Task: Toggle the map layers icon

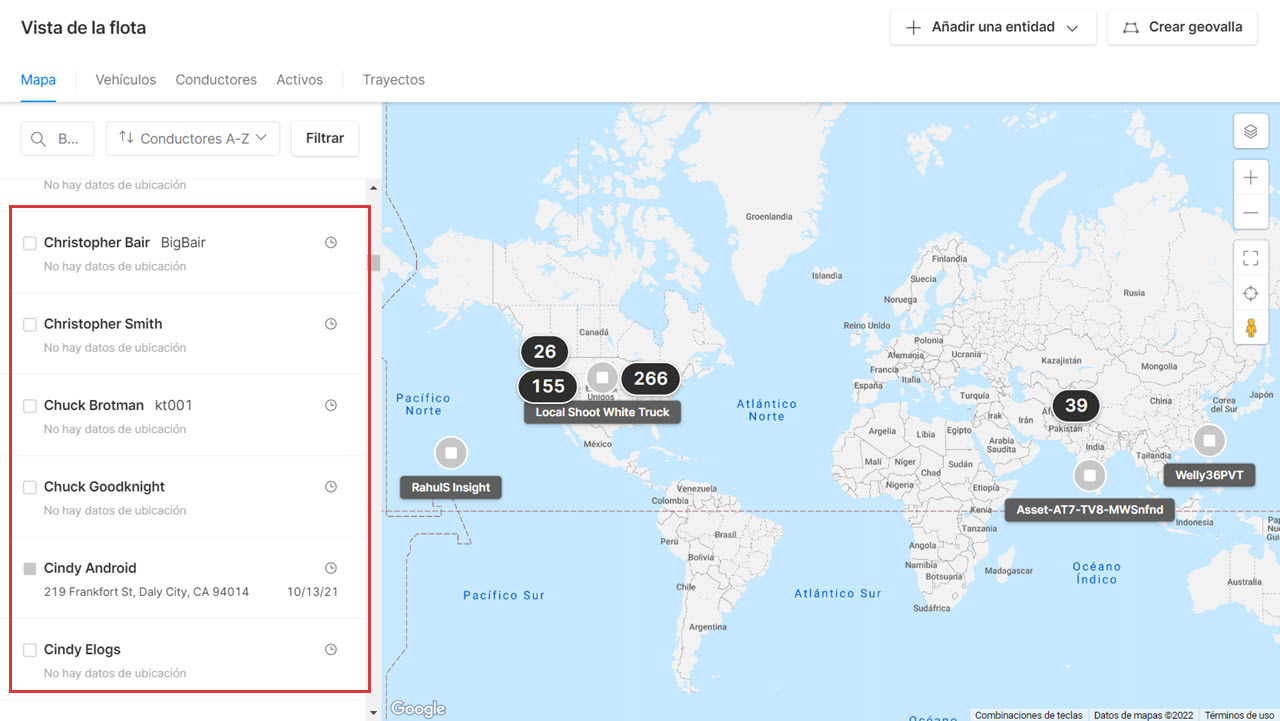Action: 1251,130
